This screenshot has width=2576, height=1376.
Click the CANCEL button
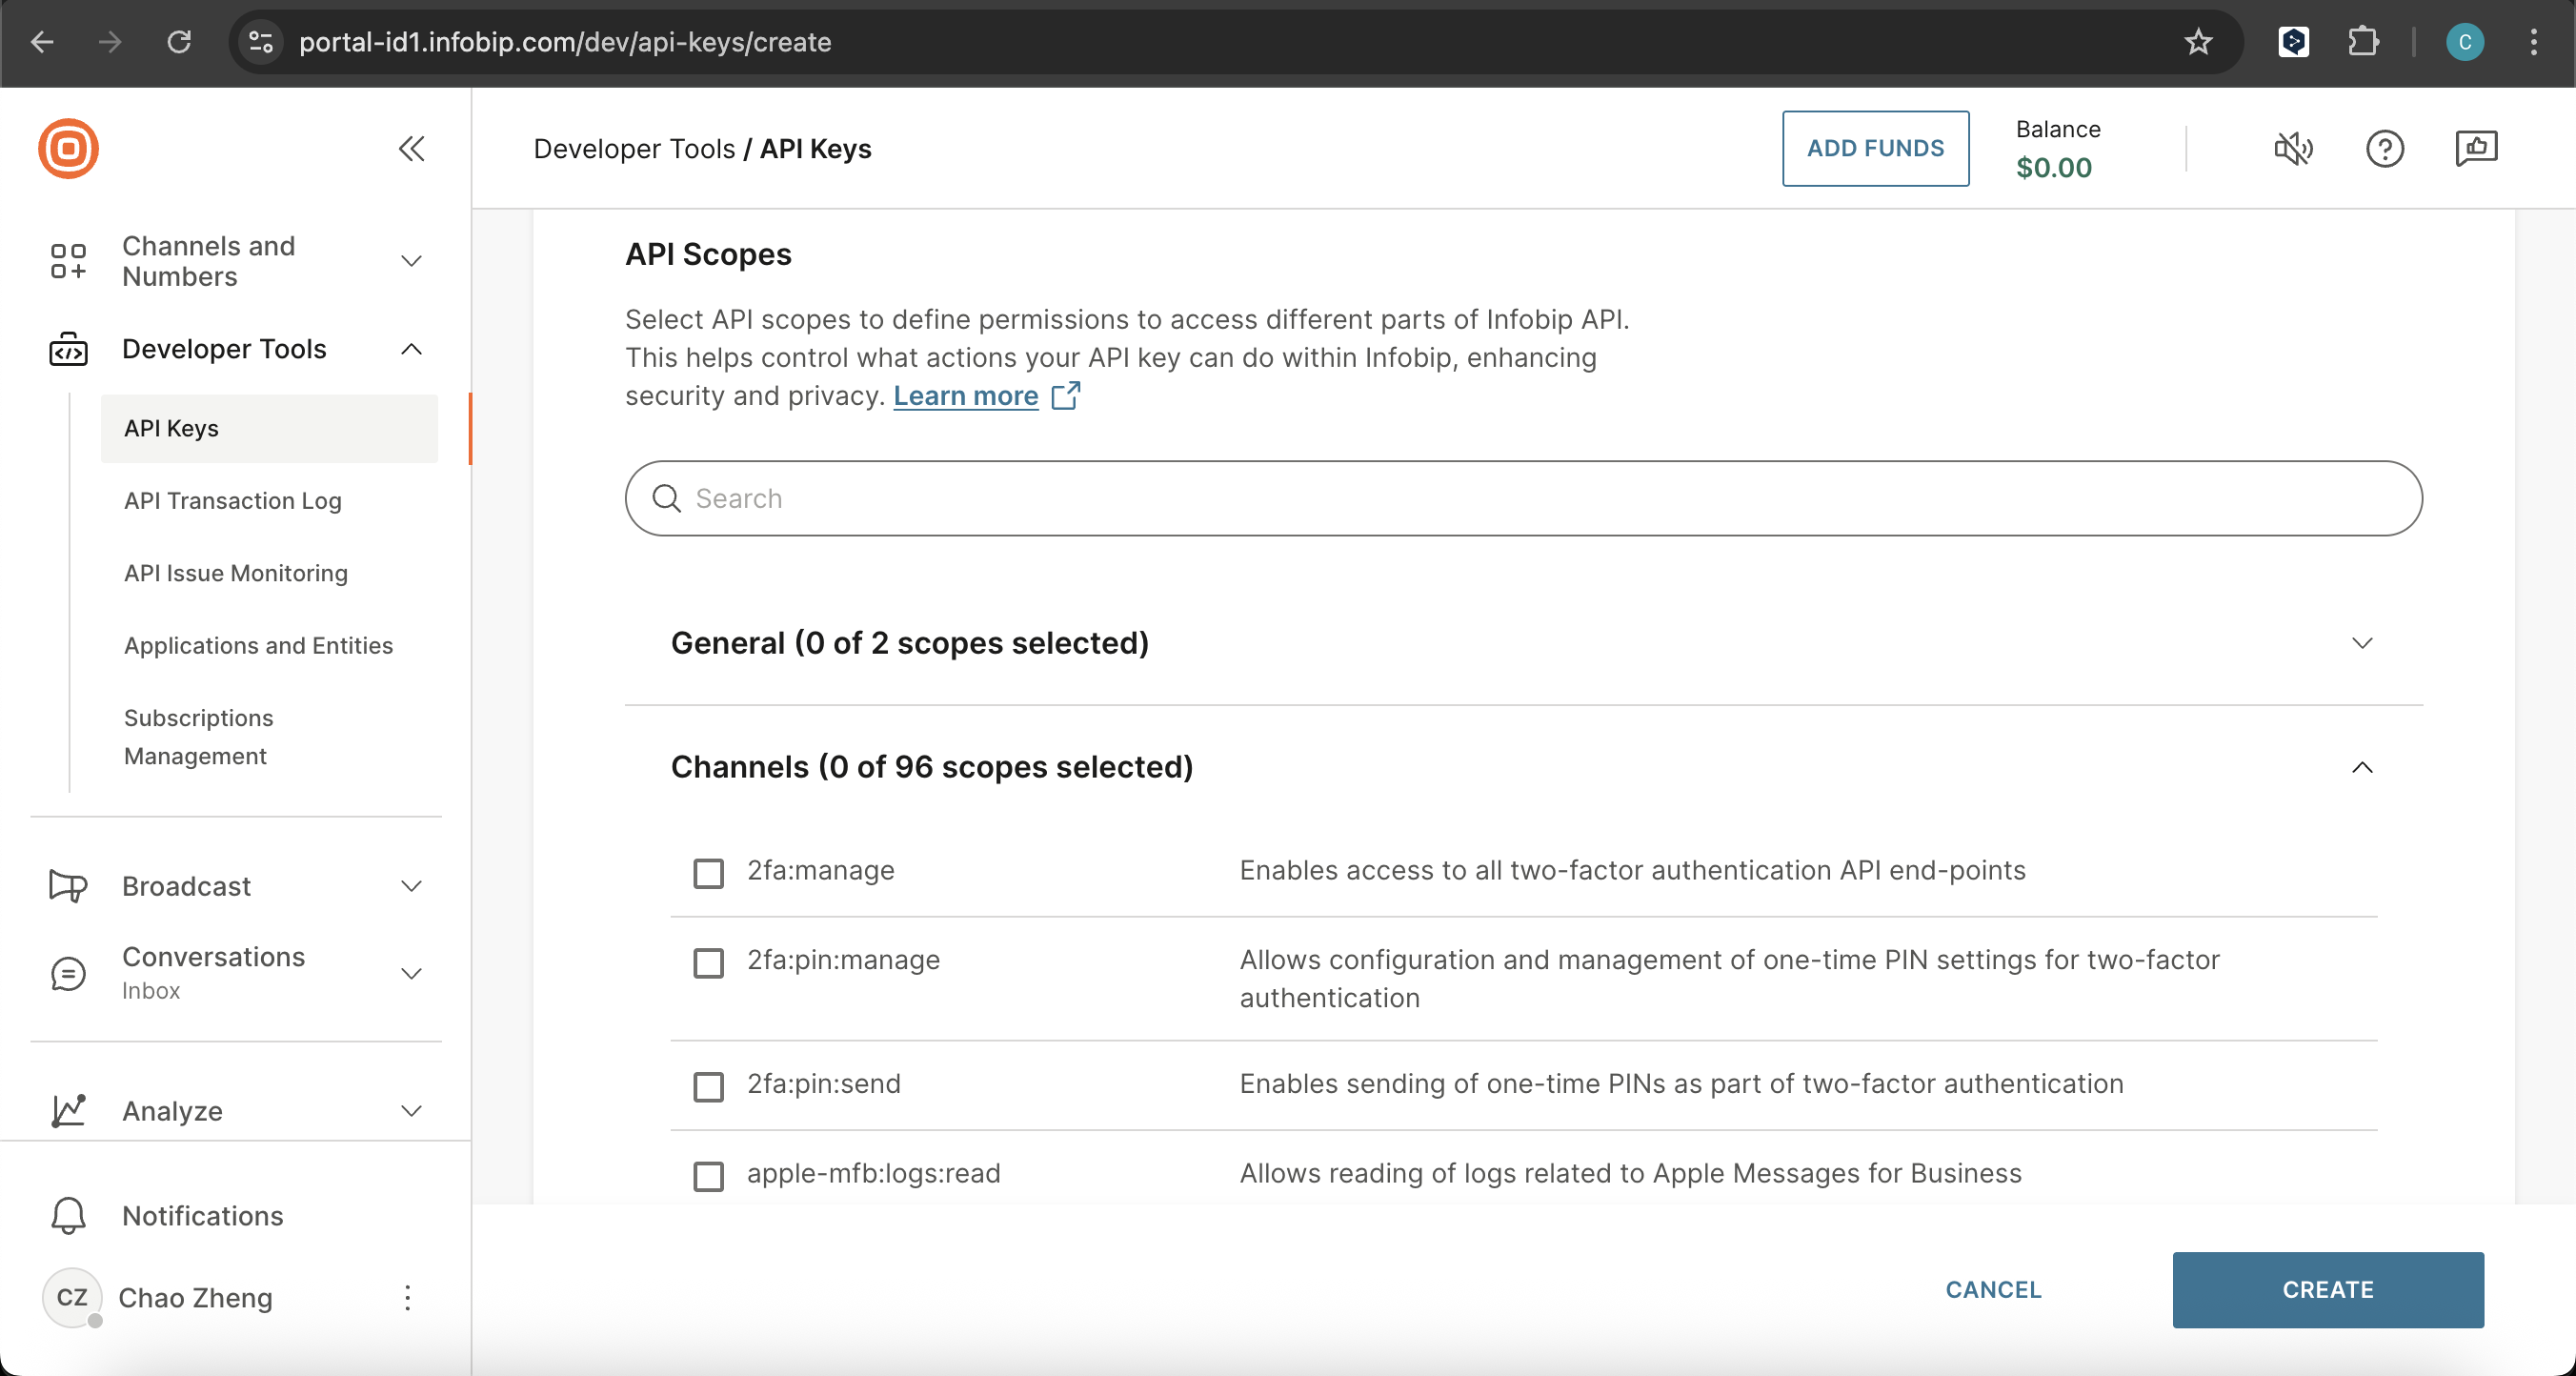click(1993, 1289)
